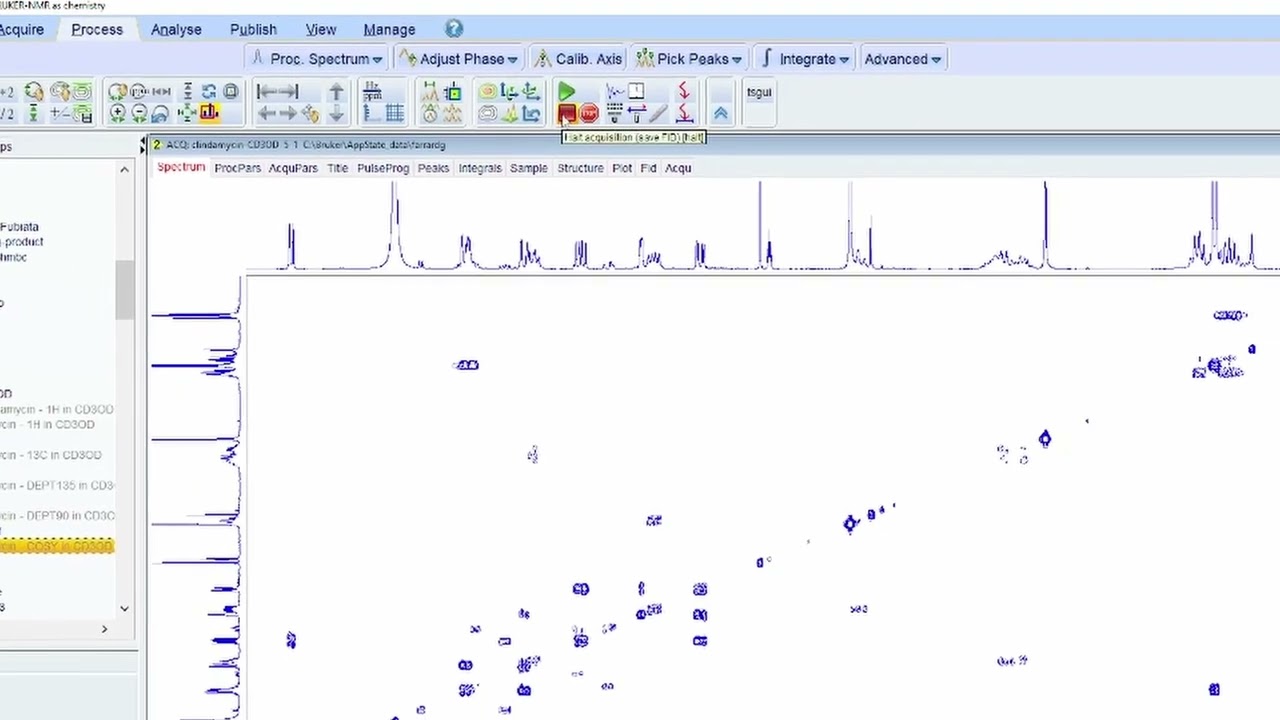Click the double blue chevron collapse toolbar icon
Screen dimensions: 1280x720
click(x=720, y=113)
